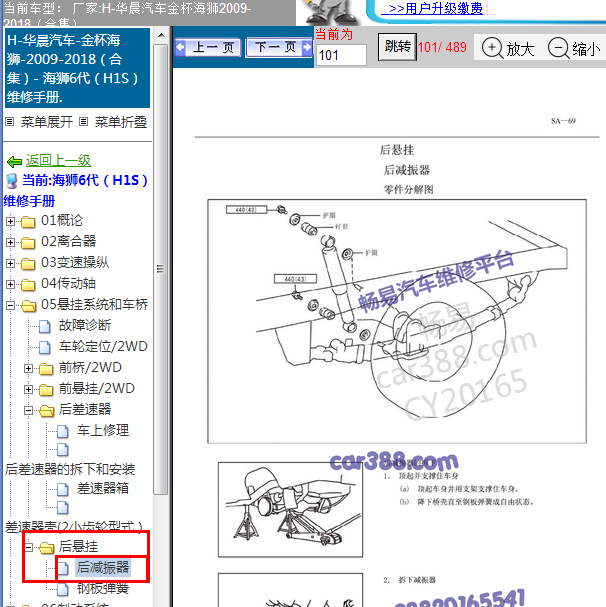Screen dimensions: 606x607
Task: Click the document icon for 后差速器的拆下和安装
Action: (63, 450)
